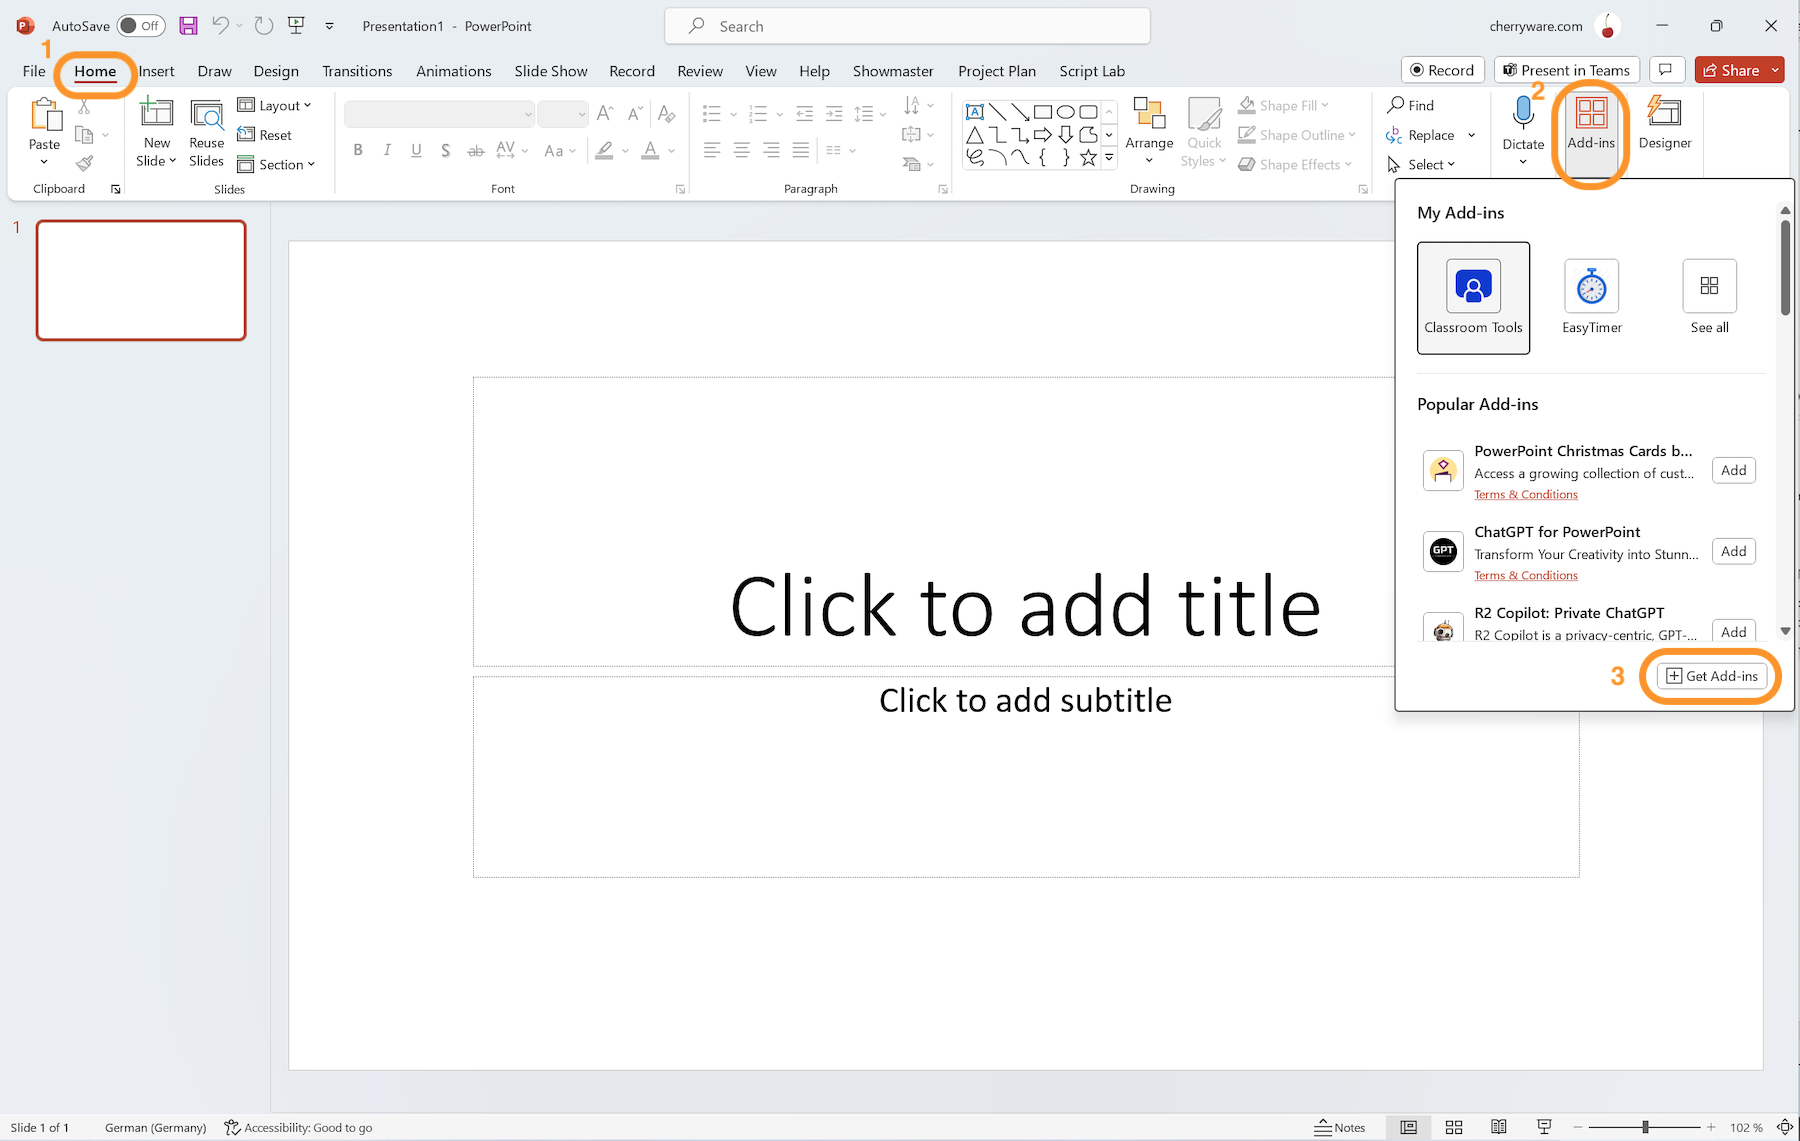Image resolution: width=1800 pixels, height=1141 pixels.
Task: Open Reading View from status bar
Action: (1498, 1127)
